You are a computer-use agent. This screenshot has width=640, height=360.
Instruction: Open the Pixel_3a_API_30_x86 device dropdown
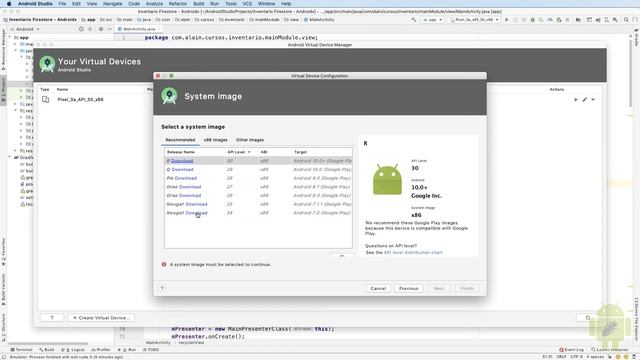(x=474, y=20)
